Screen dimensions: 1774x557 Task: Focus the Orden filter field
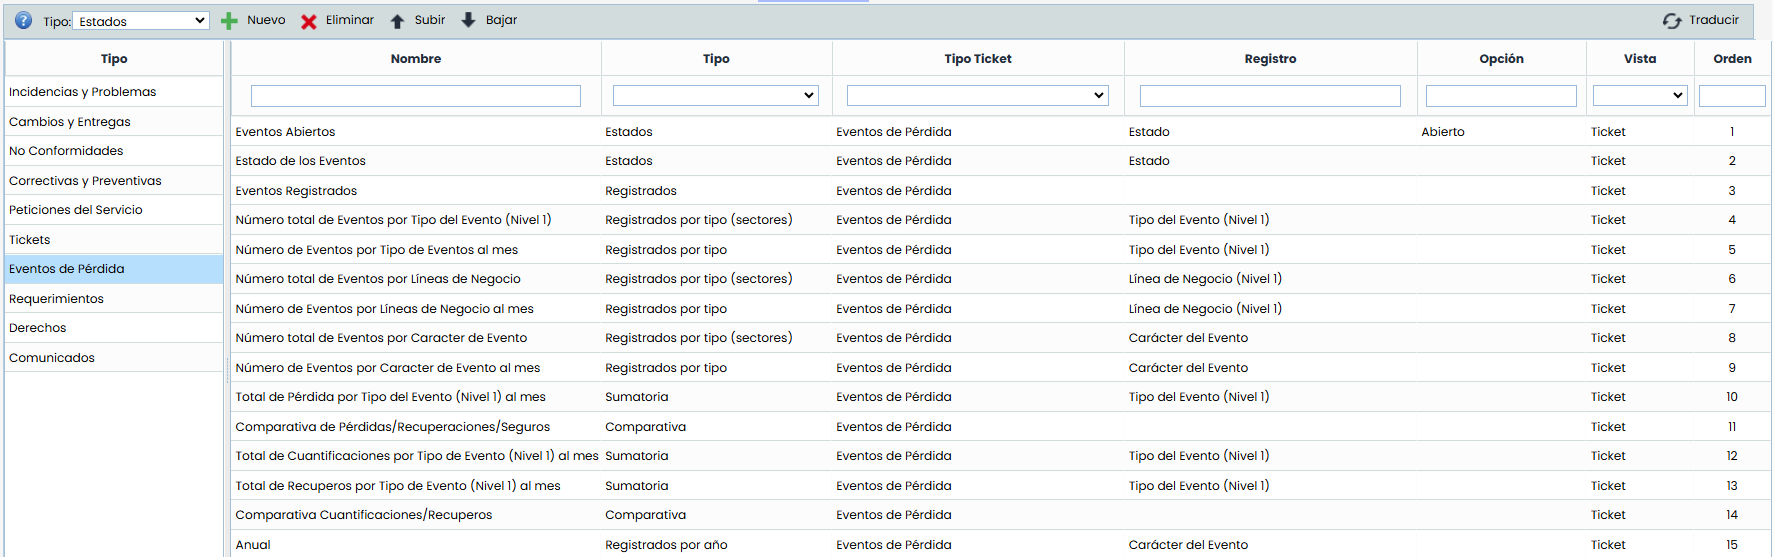click(1731, 95)
